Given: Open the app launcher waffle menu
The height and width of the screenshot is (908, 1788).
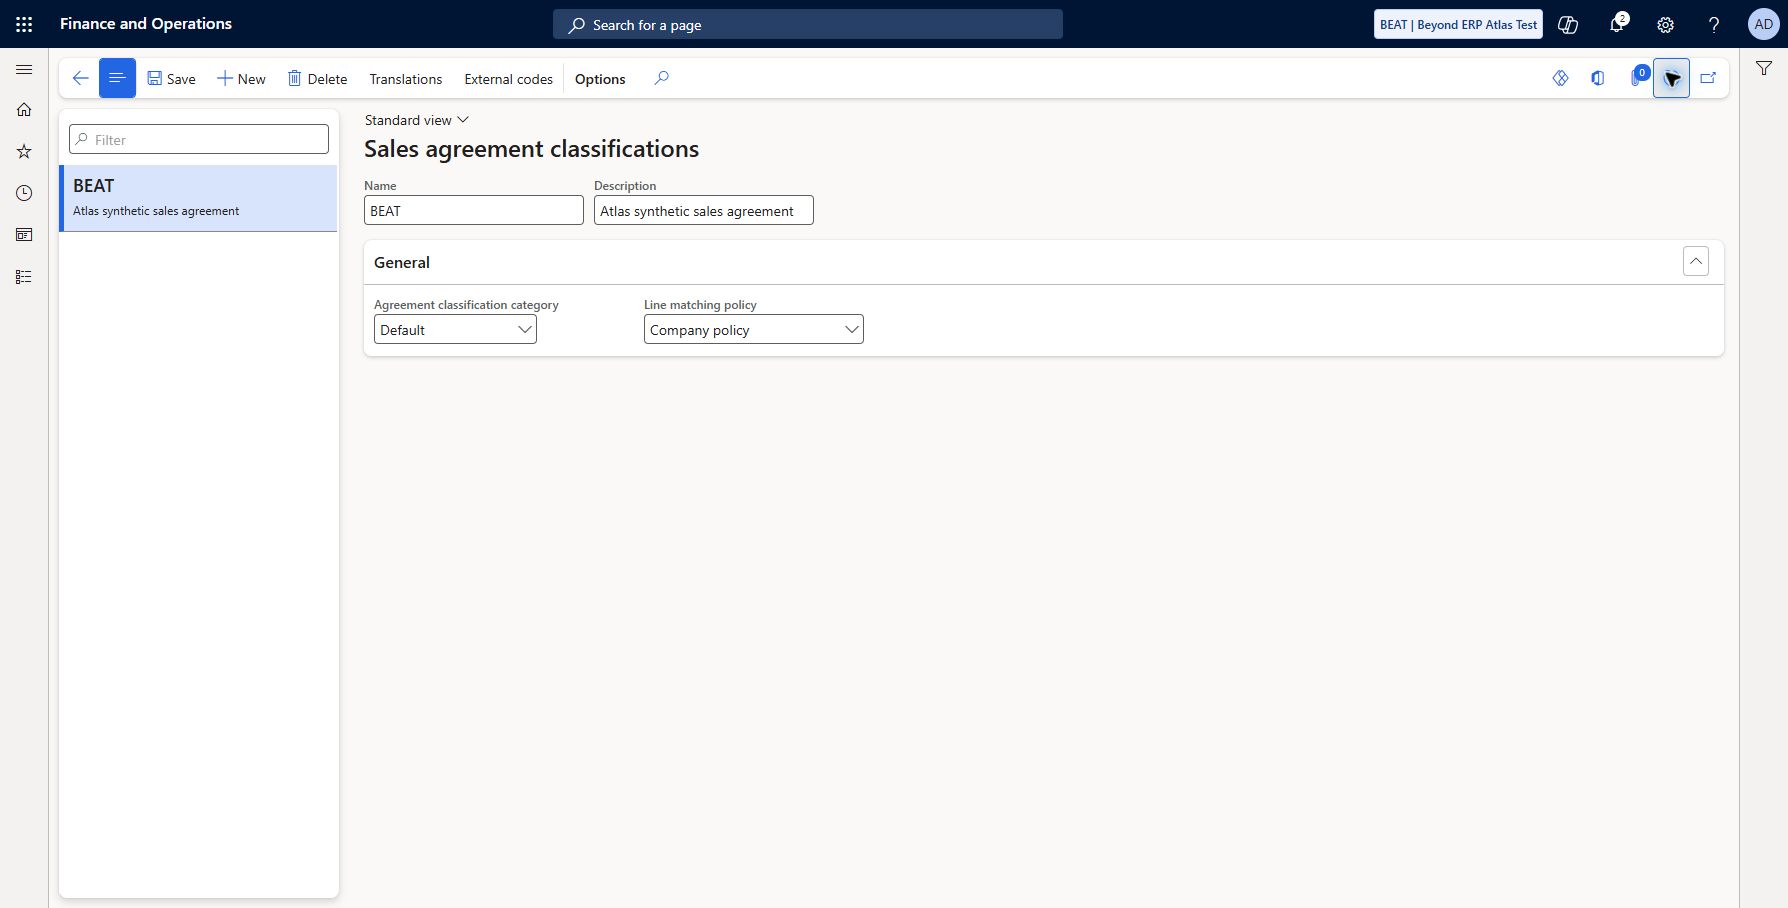Looking at the screenshot, I should point(24,24).
